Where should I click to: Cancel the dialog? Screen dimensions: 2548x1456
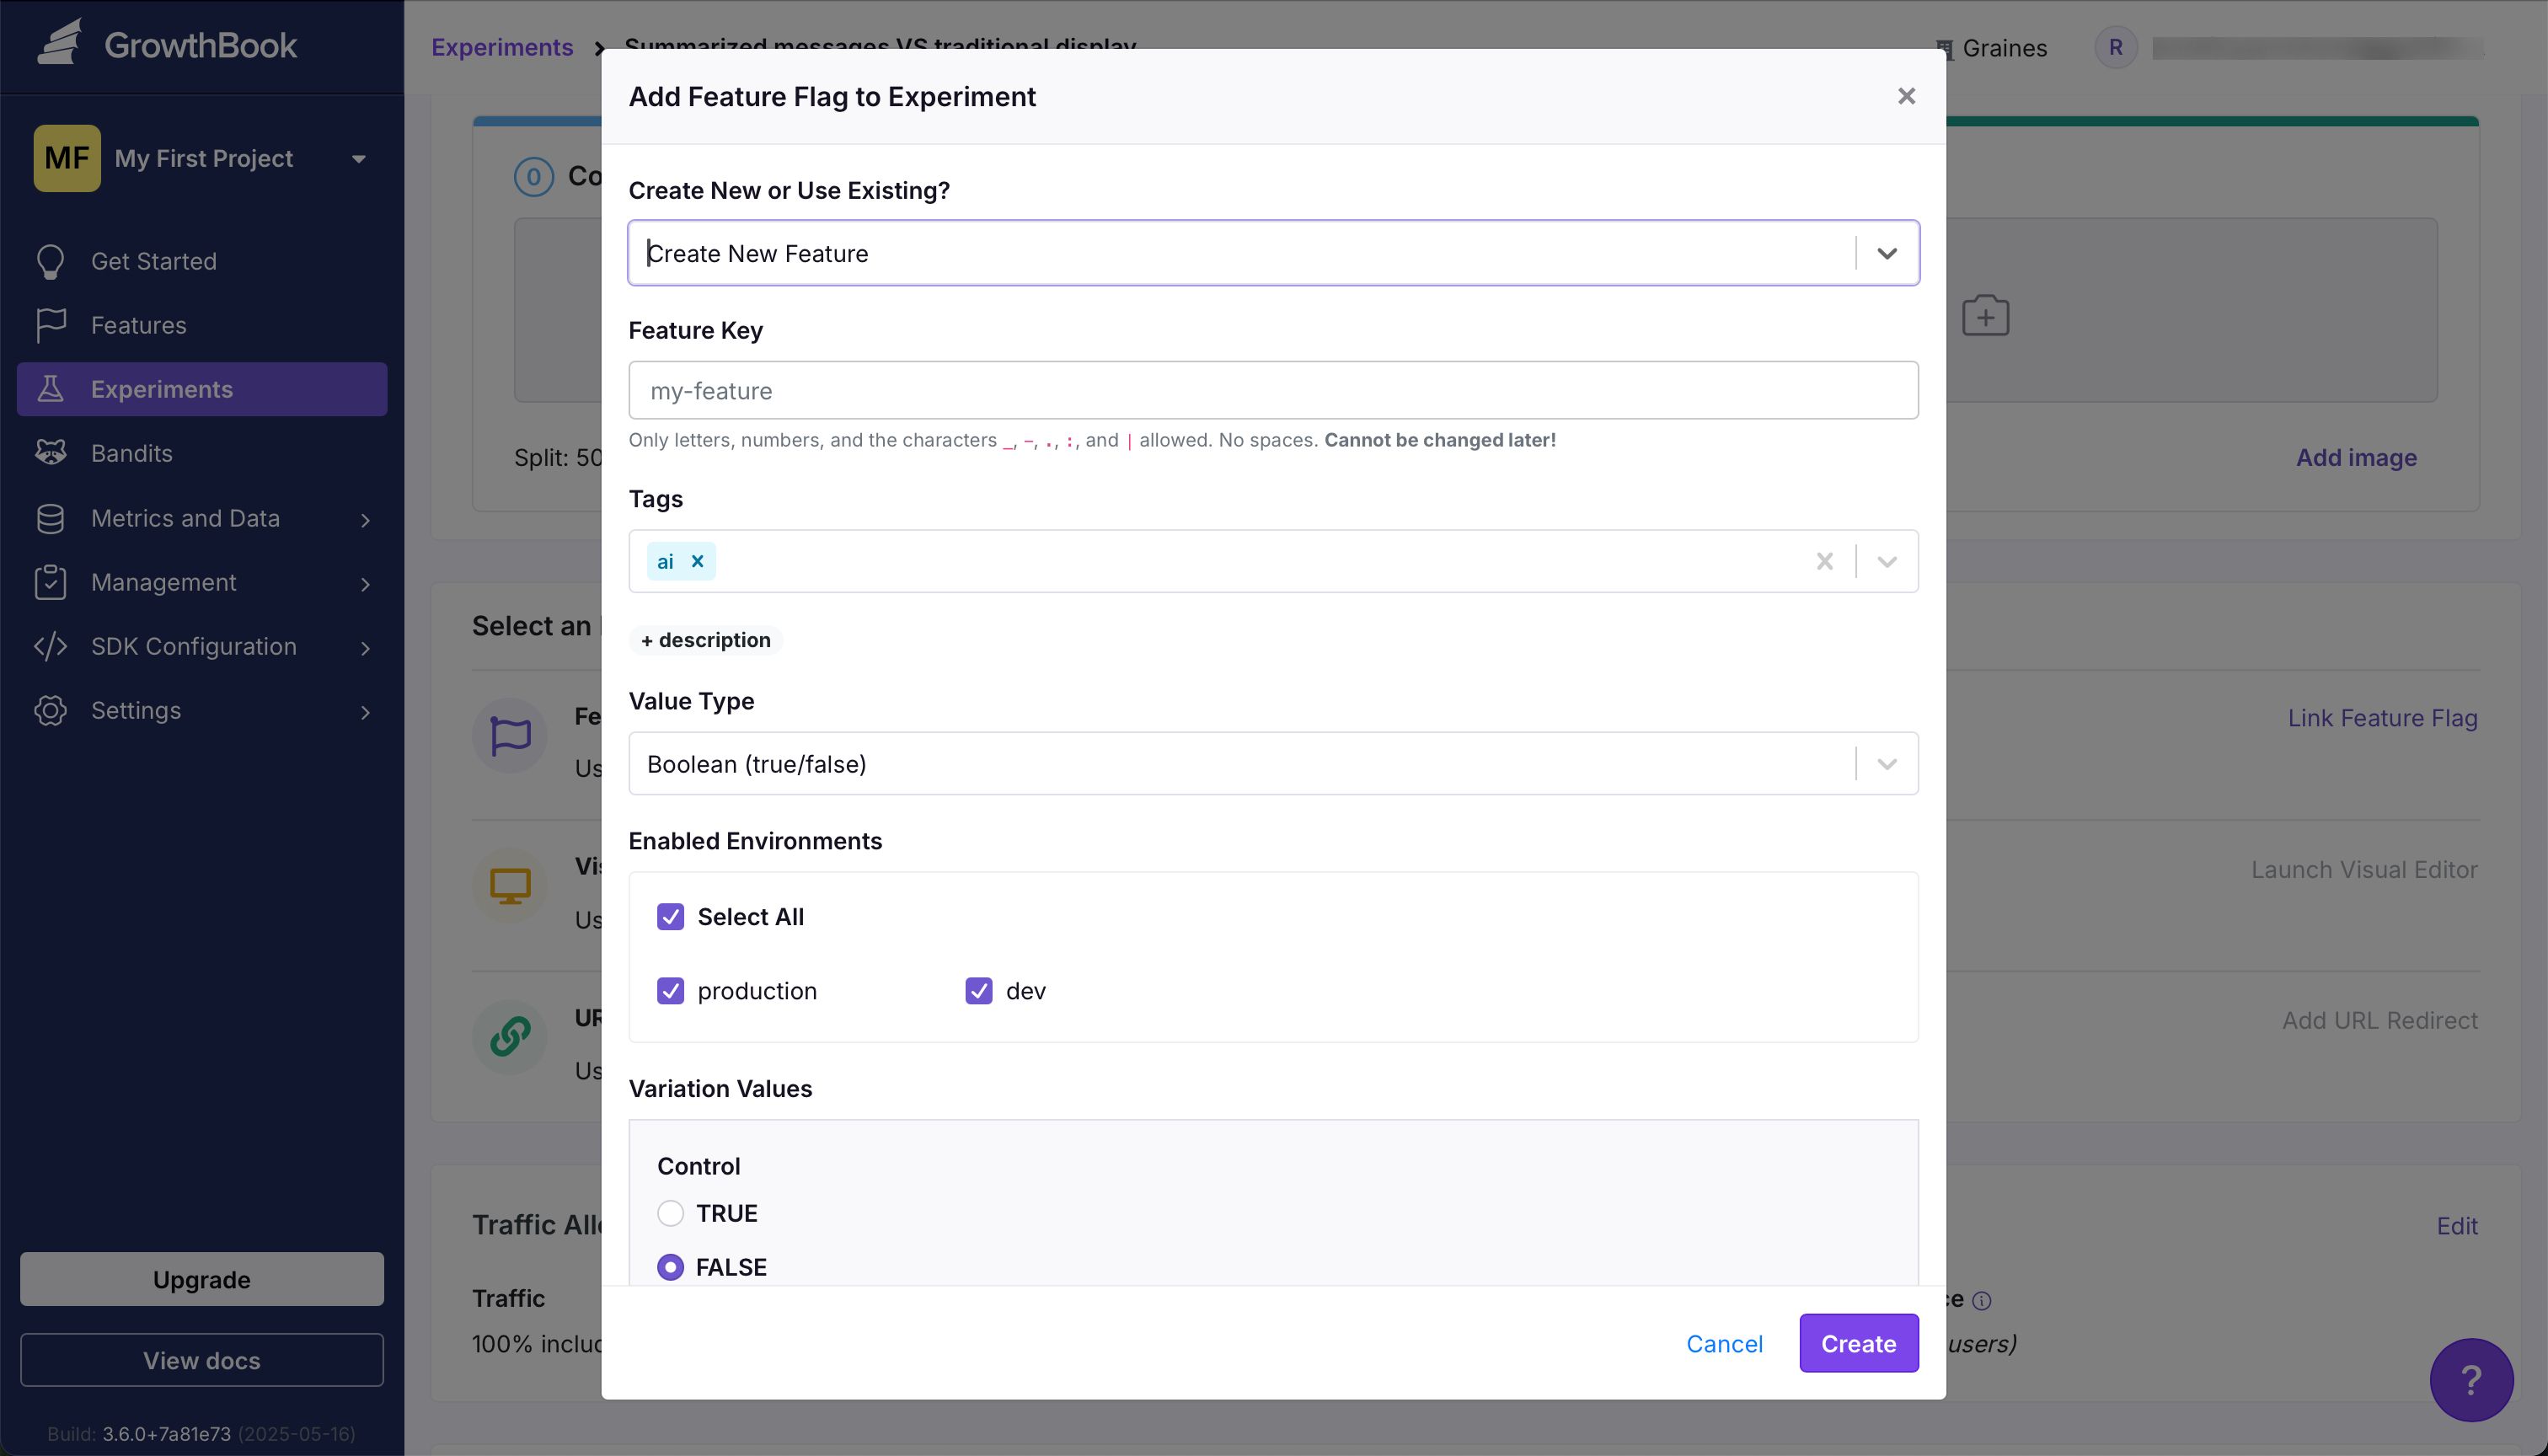point(1724,1343)
